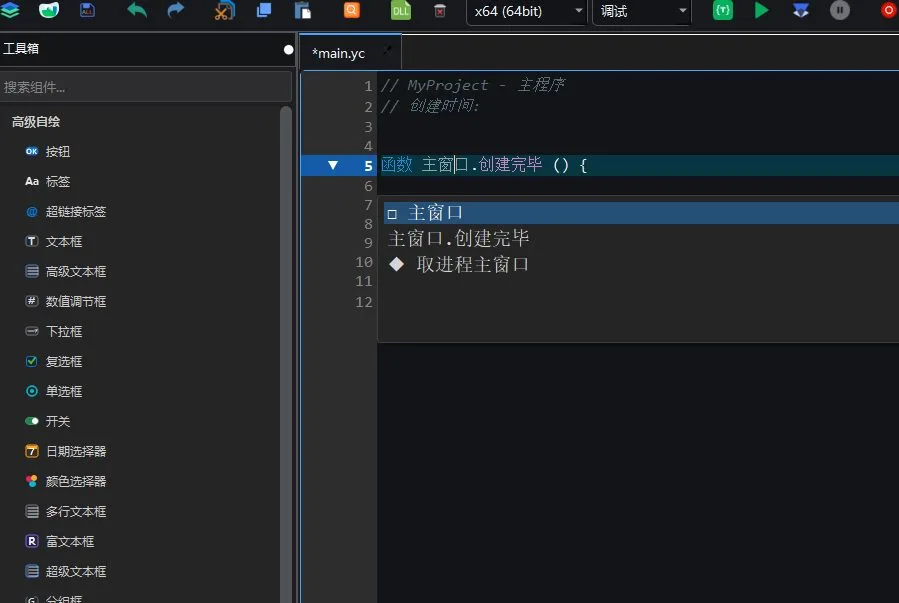Select the 数值调节框 component
Viewport: 899px width, 603px height.
(76, 302)
